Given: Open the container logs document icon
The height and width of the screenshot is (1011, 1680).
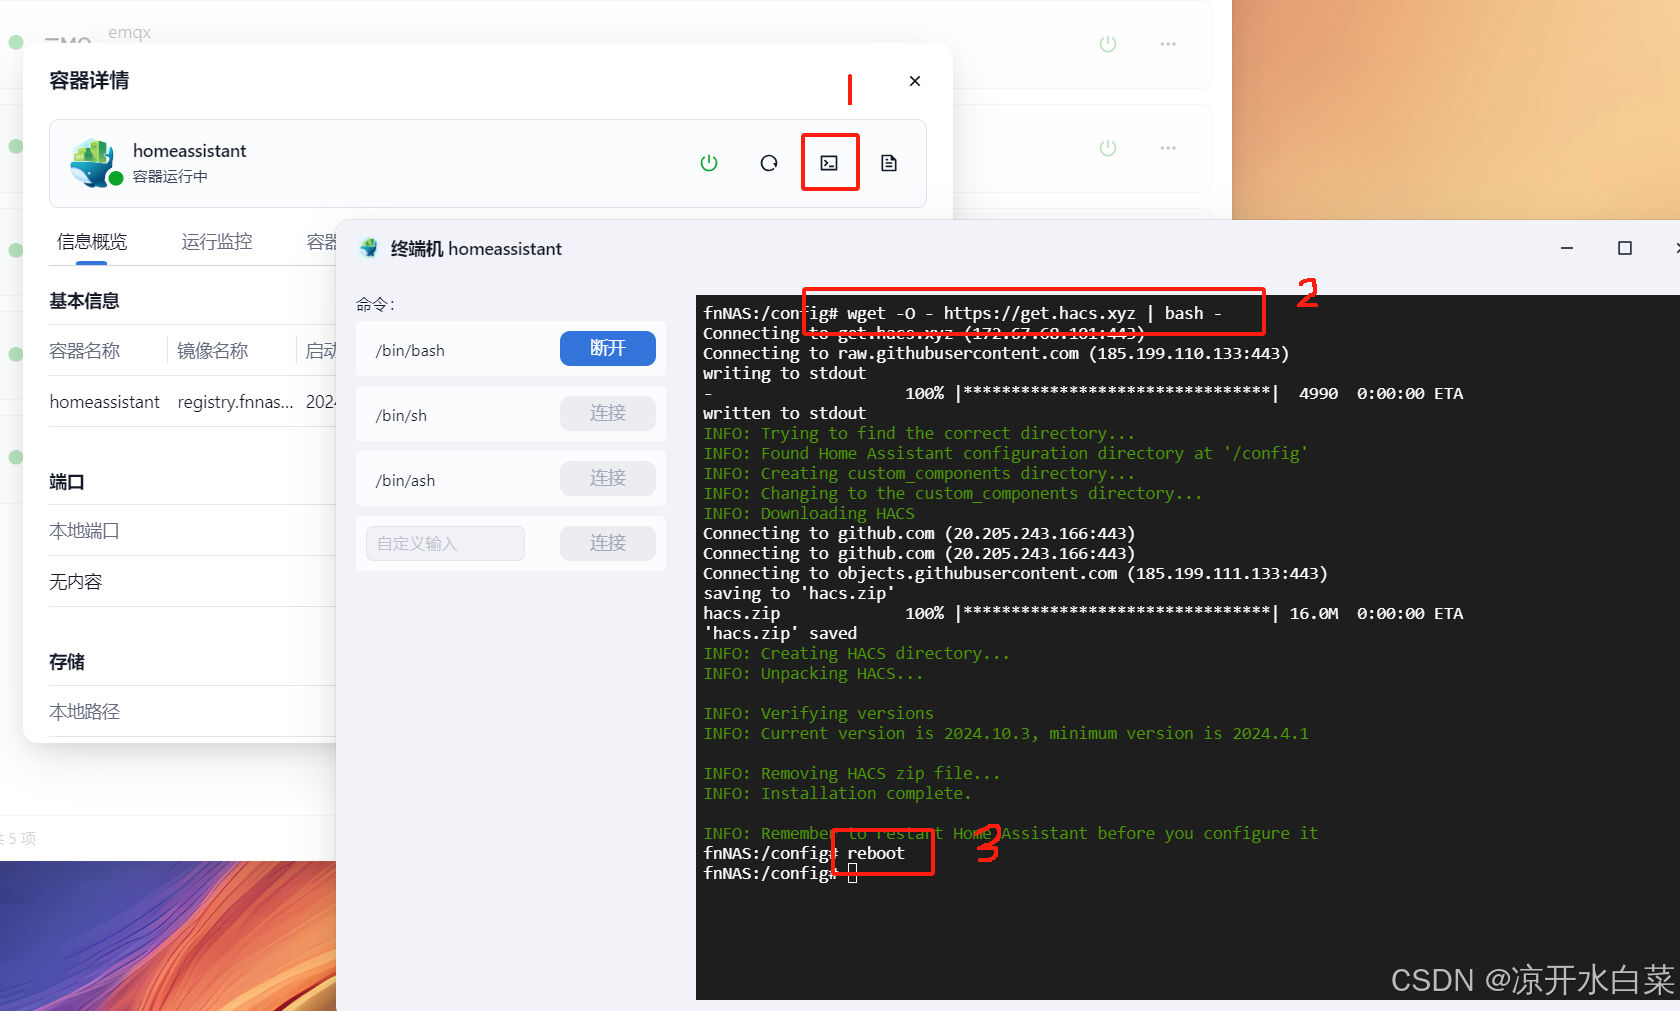Looking at the screenshot, I should 889,163.
